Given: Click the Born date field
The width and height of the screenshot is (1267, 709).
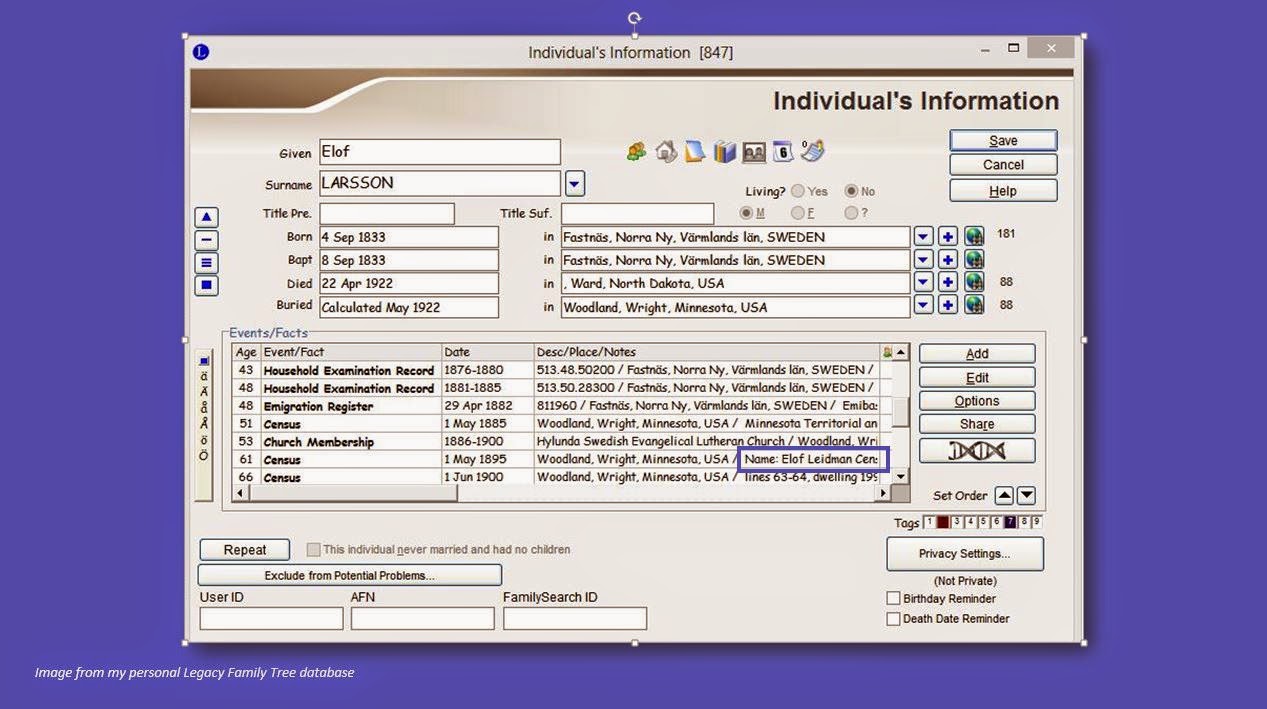Looking at the screenshot, I should click(409, 237).
